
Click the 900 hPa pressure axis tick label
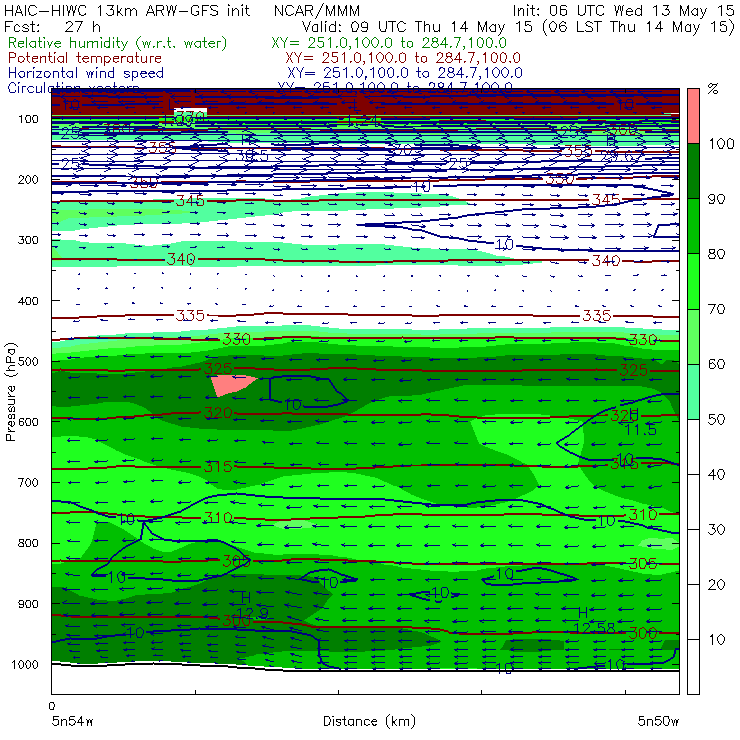pyautogui.click(x=28, y=604)
